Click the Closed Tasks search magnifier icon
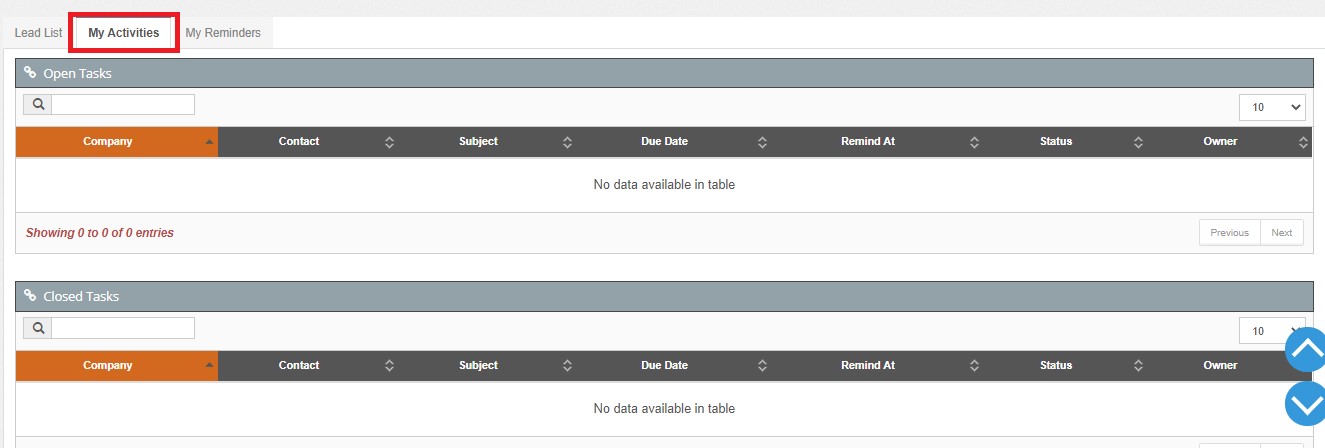Screen dimensions: 1325x448 click(x=37, y=328)
